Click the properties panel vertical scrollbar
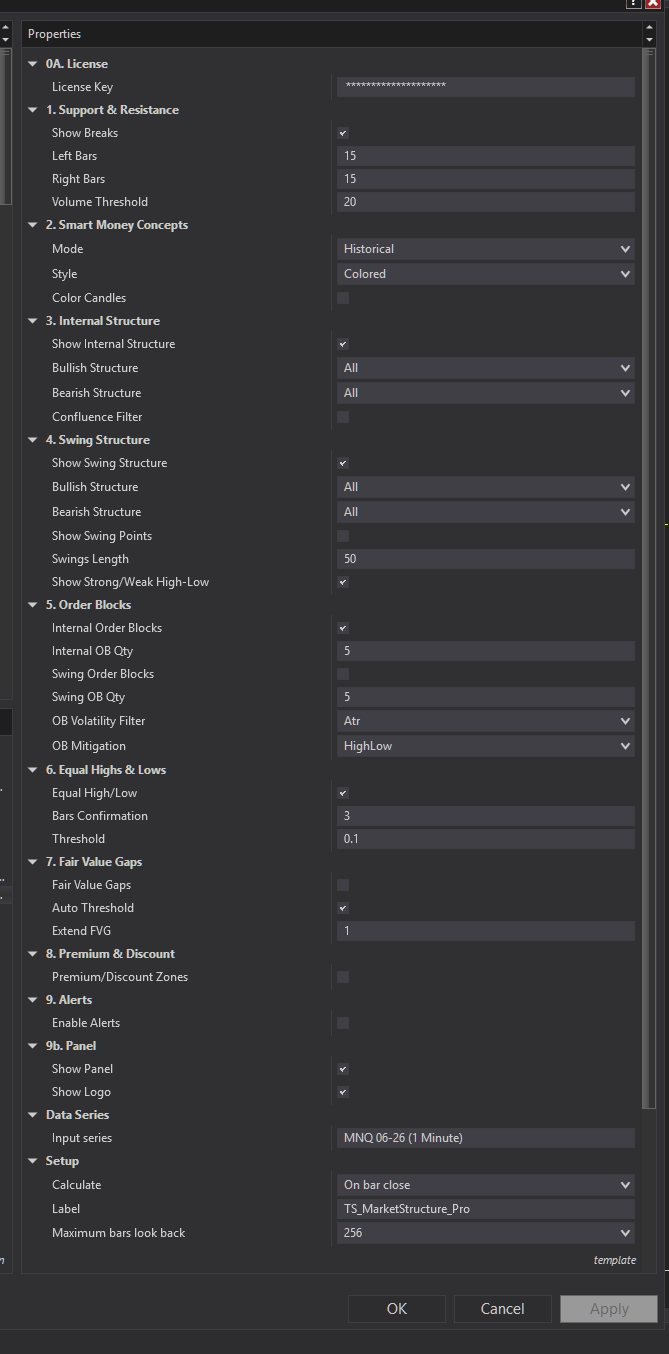This screenshot has height=1354, width=669. pos(648,578)
